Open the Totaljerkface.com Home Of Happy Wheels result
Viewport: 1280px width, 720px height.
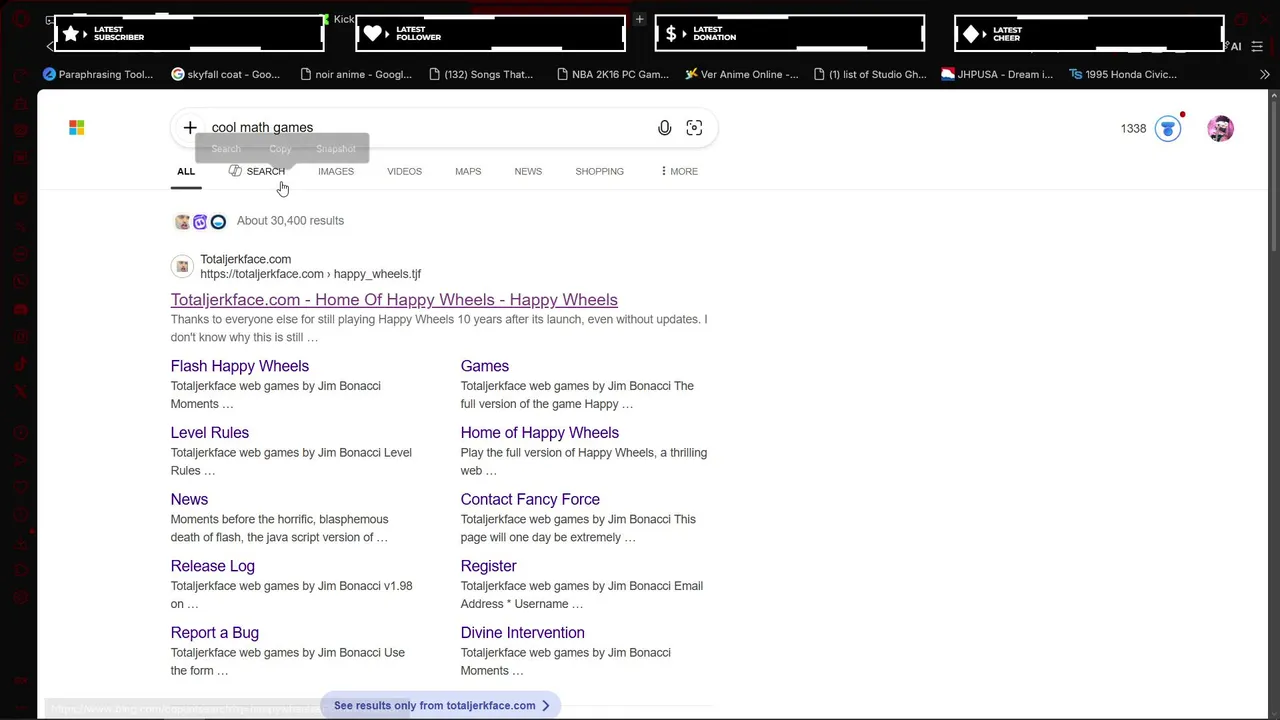(x=394, y=300)
